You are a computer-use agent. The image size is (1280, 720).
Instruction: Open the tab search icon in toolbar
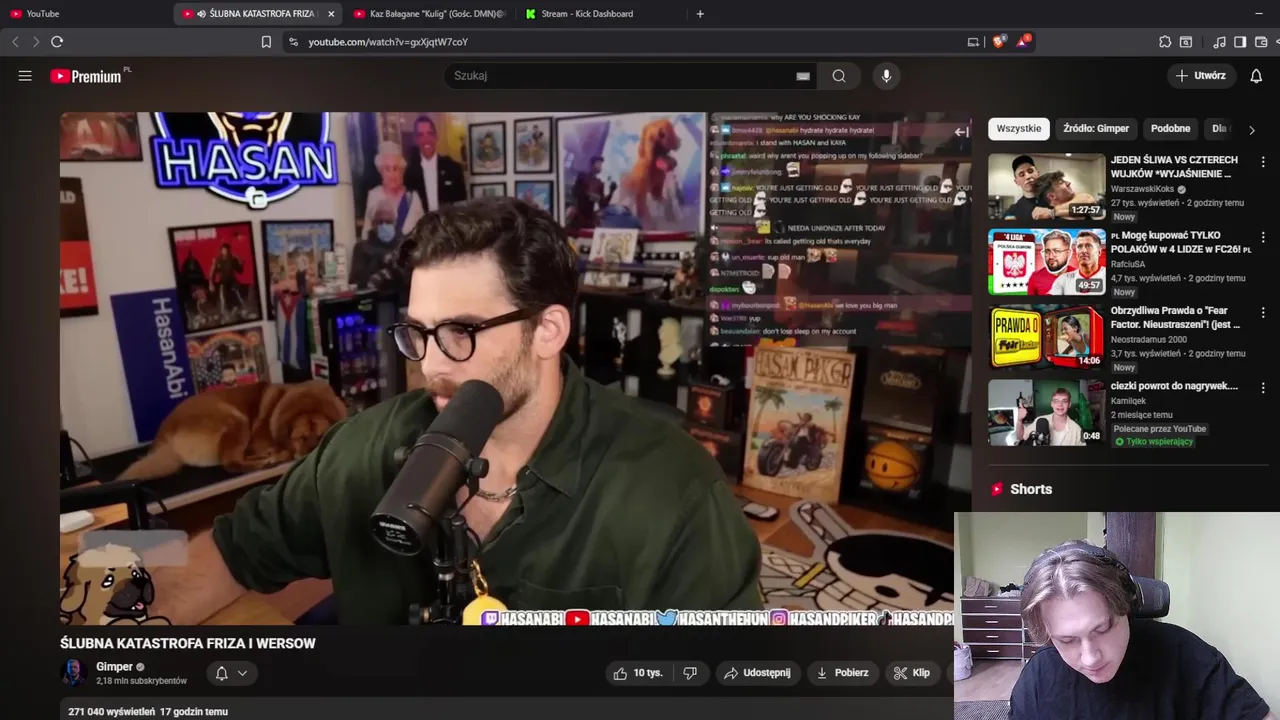click(1186, 42)
